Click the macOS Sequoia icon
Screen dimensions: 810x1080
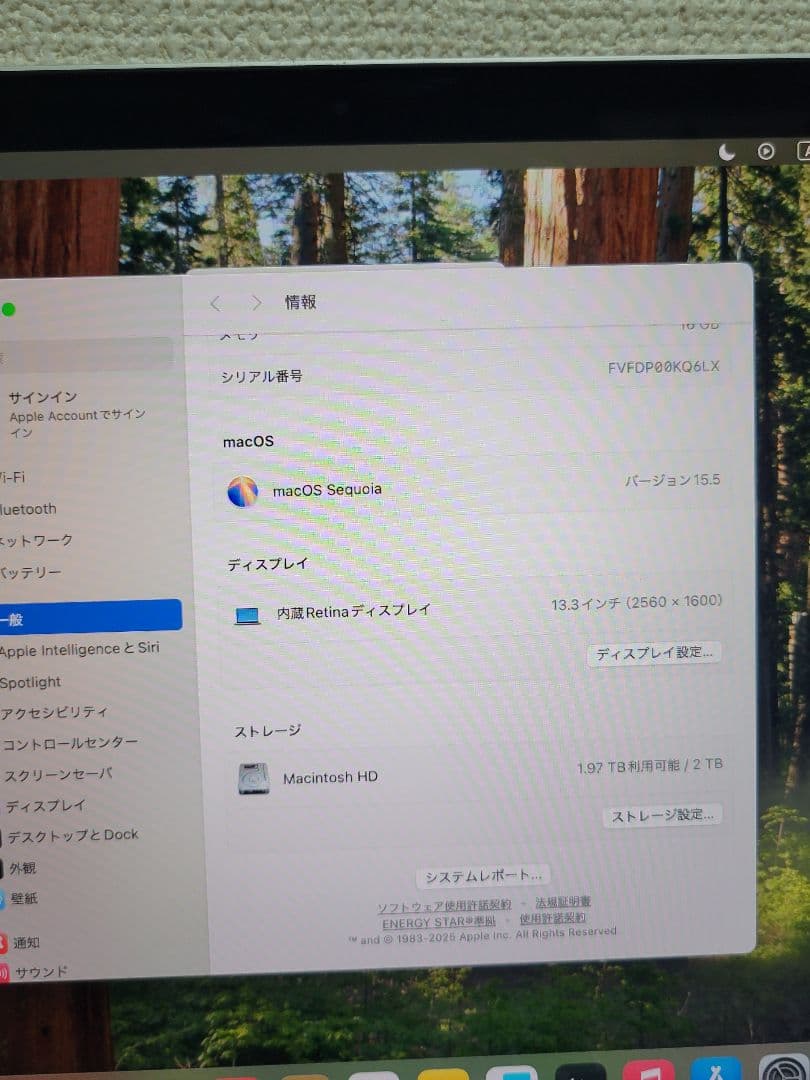point(242,492)
